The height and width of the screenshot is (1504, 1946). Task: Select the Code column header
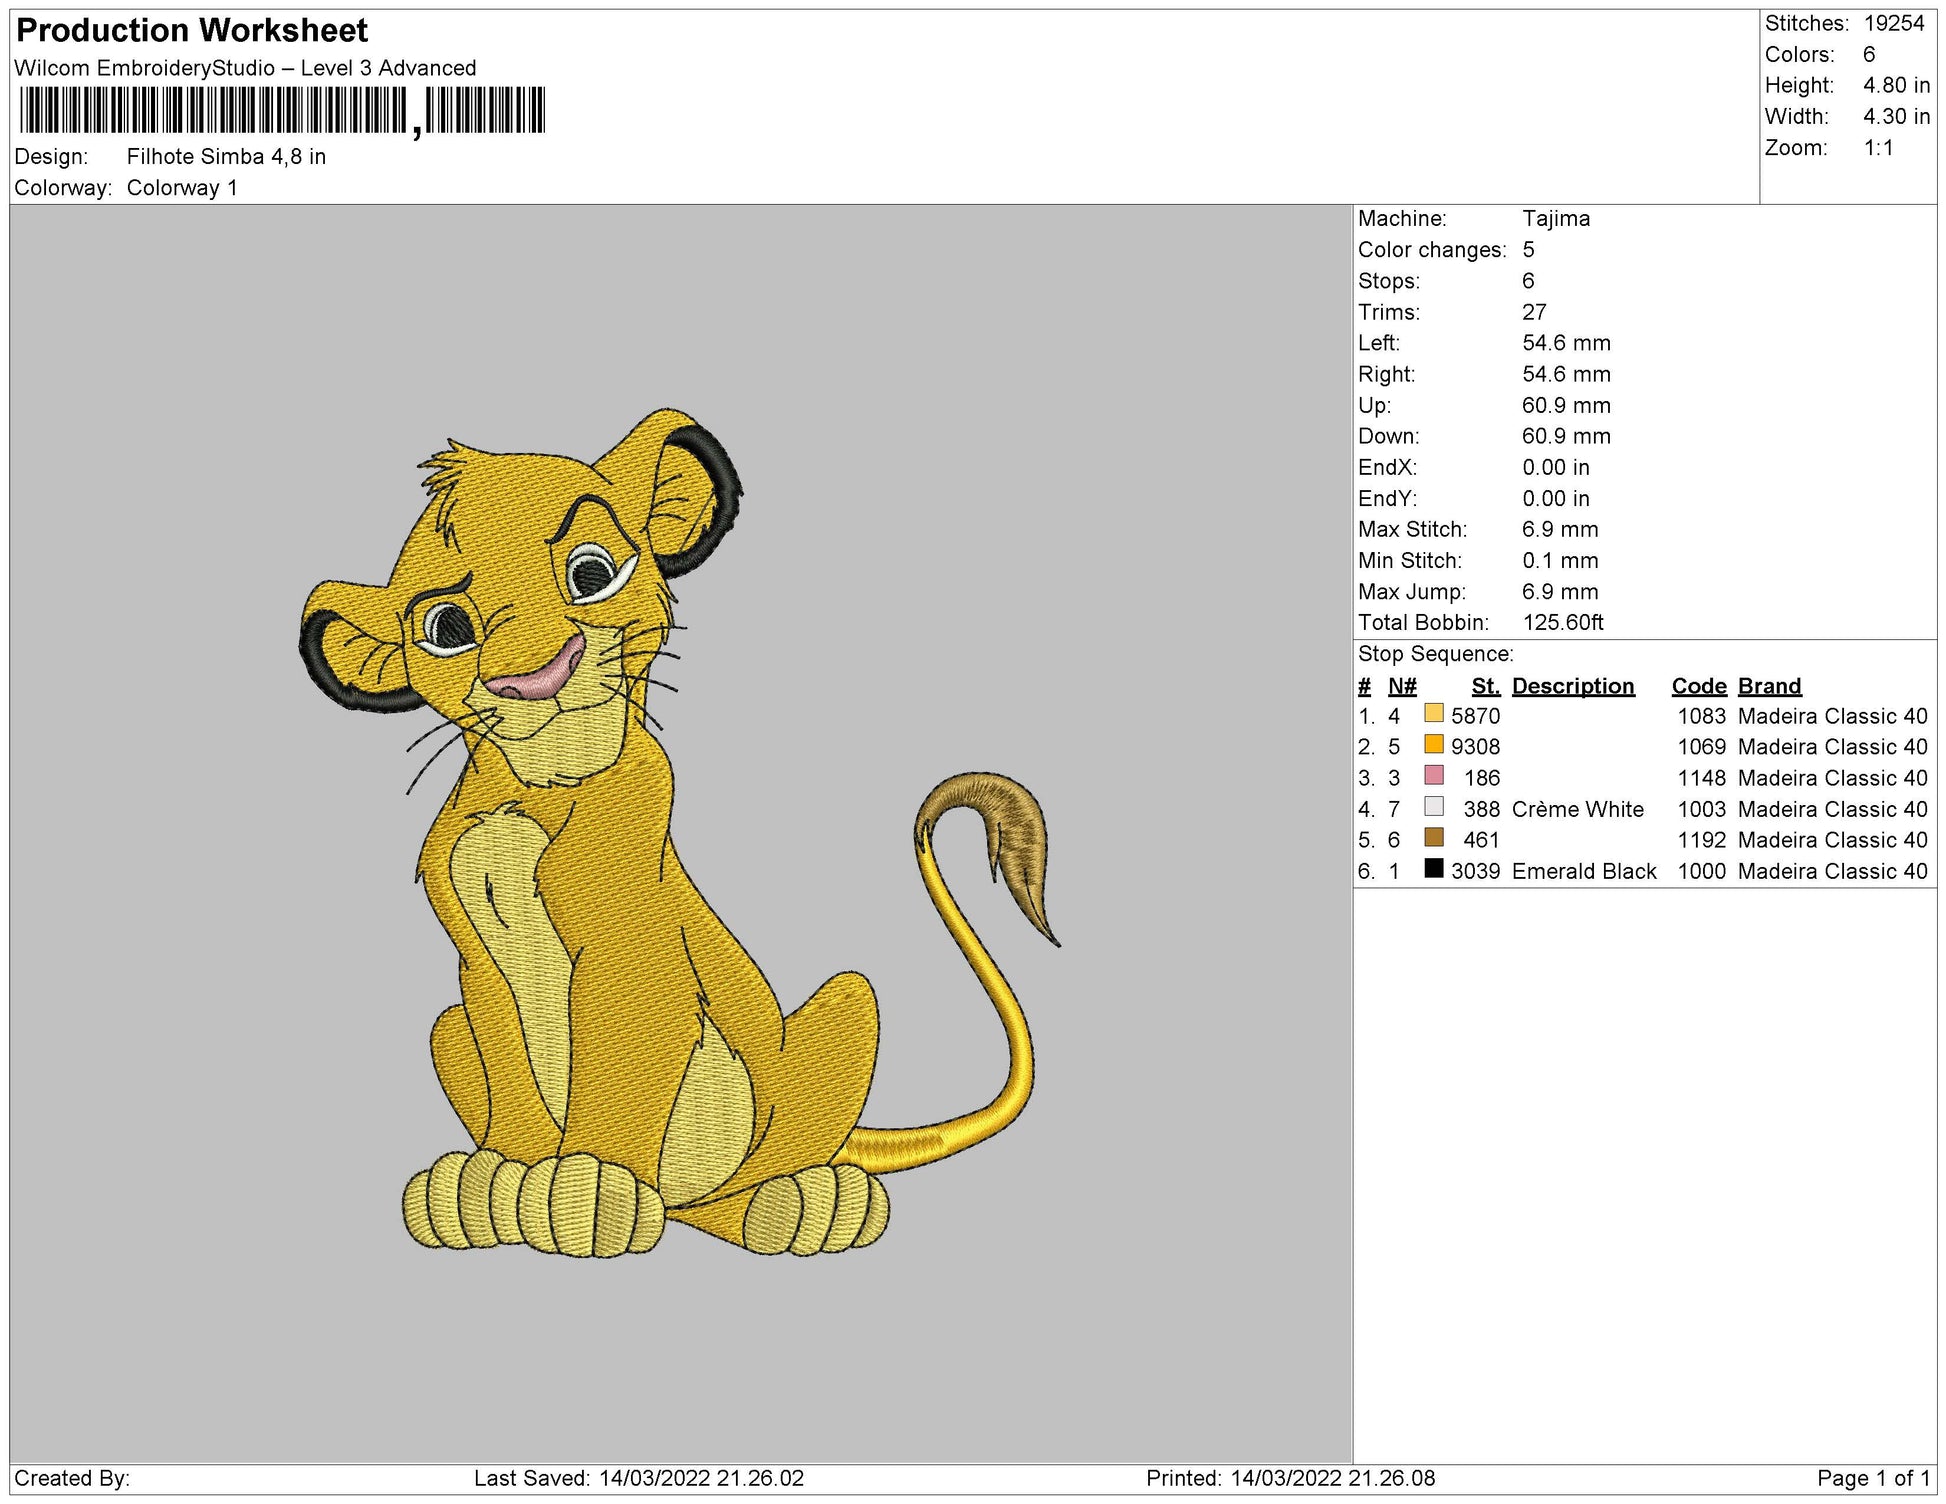click(1698, 686)
